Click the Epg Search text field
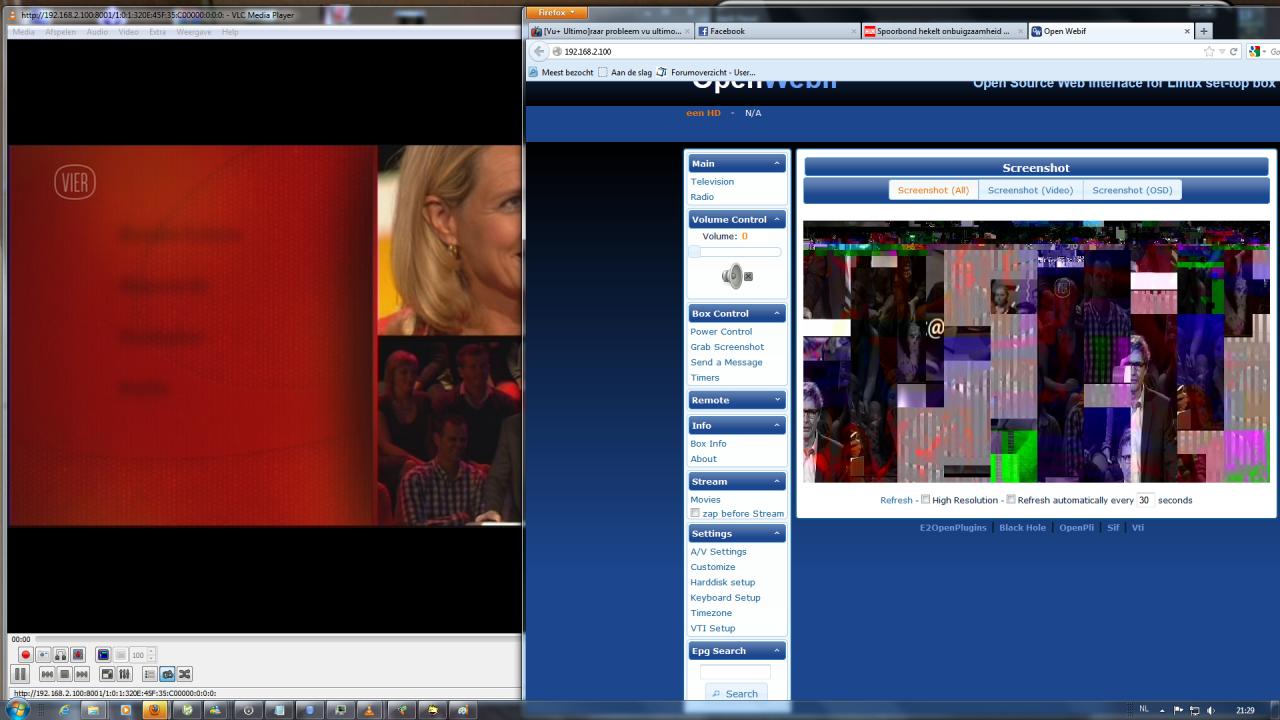1280x720 pixels. (x=735, y=672)
